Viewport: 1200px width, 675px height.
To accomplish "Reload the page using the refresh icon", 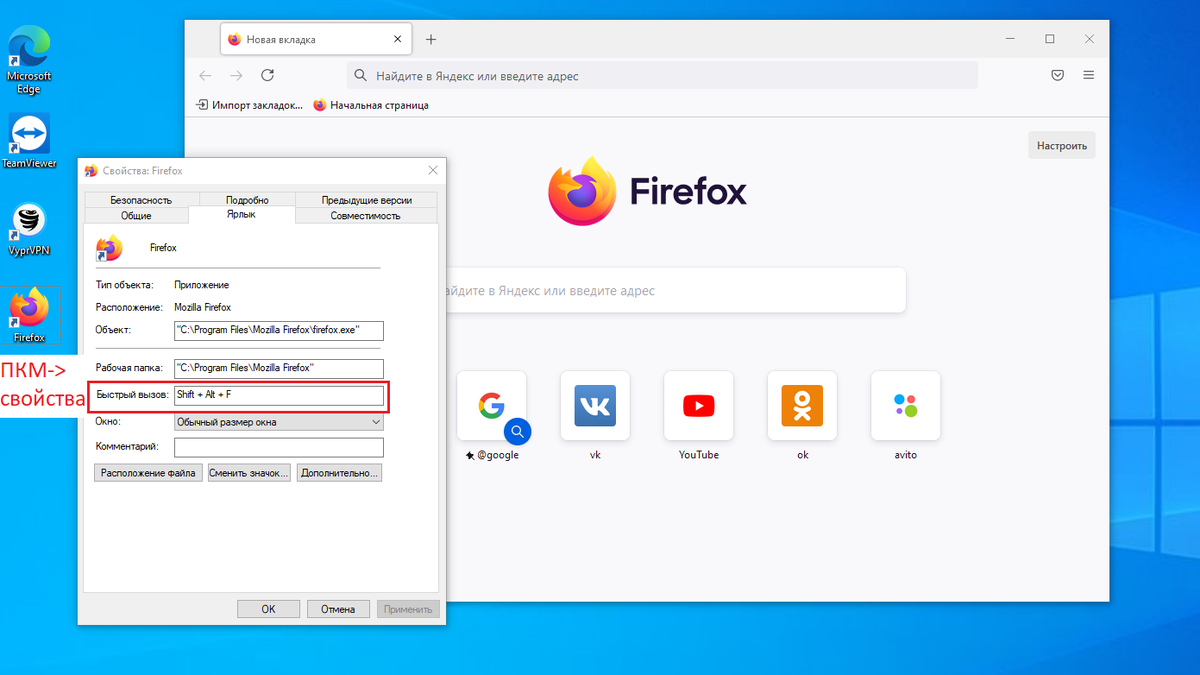I will pos(267,75).
